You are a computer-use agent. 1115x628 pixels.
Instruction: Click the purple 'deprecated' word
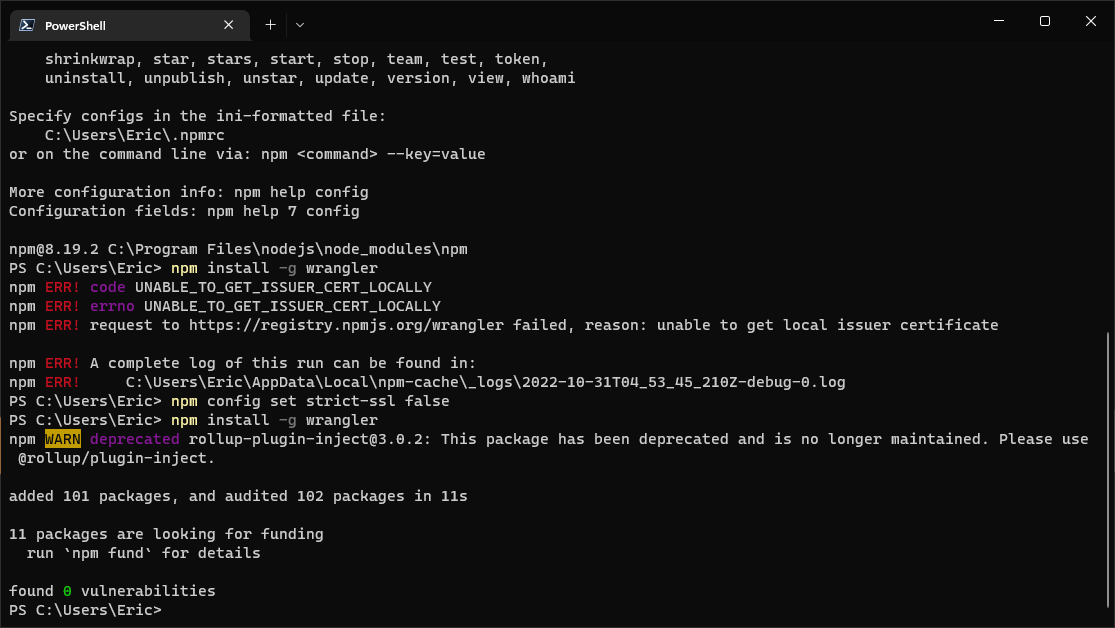coord(134,439)
